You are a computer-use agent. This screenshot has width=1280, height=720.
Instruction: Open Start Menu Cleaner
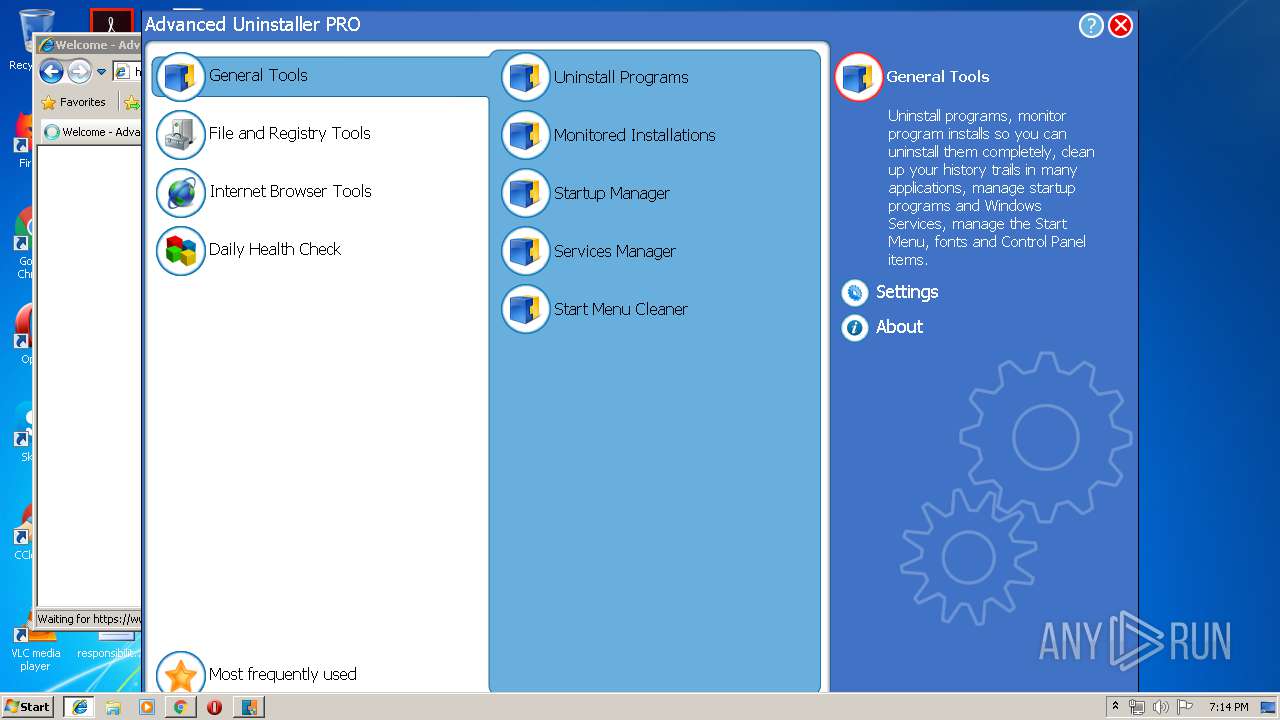pyautogui.click(x=621, y=309)
